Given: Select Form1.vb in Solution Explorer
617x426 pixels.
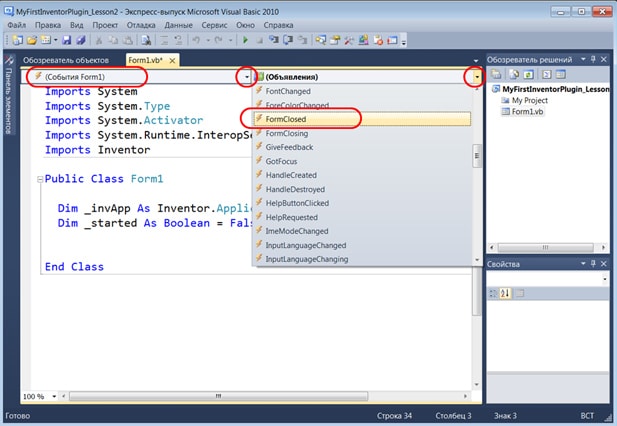Looking at the screenshot, I should click(523, 112).
